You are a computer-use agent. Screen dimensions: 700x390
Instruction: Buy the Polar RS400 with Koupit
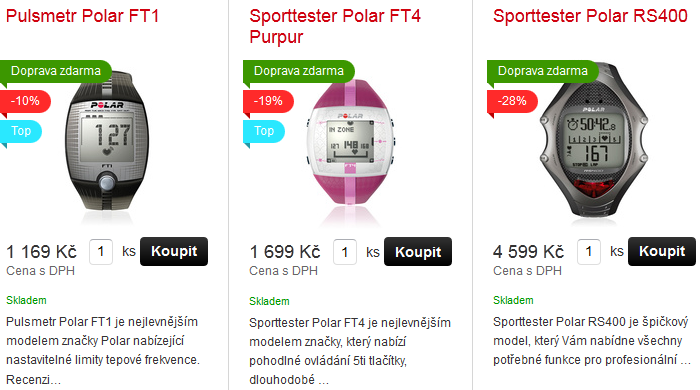[x=662, y=251]
